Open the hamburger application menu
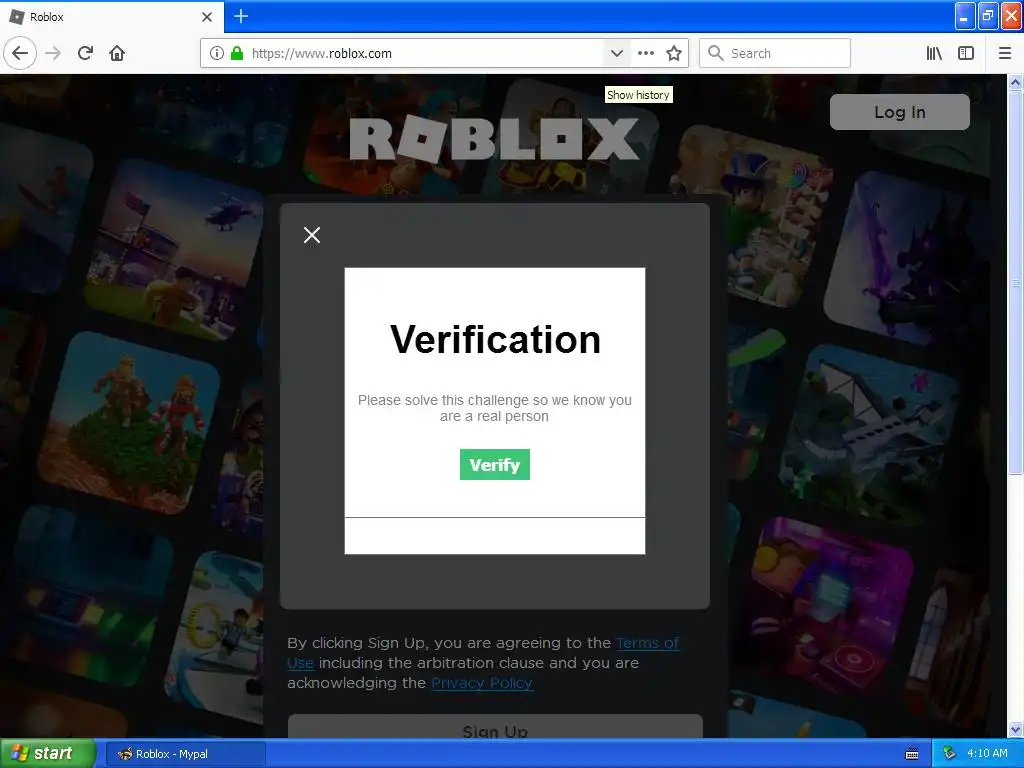The height and width of the screenshot is (768, 1024). pyautogui.click(x=1005, y=54)
